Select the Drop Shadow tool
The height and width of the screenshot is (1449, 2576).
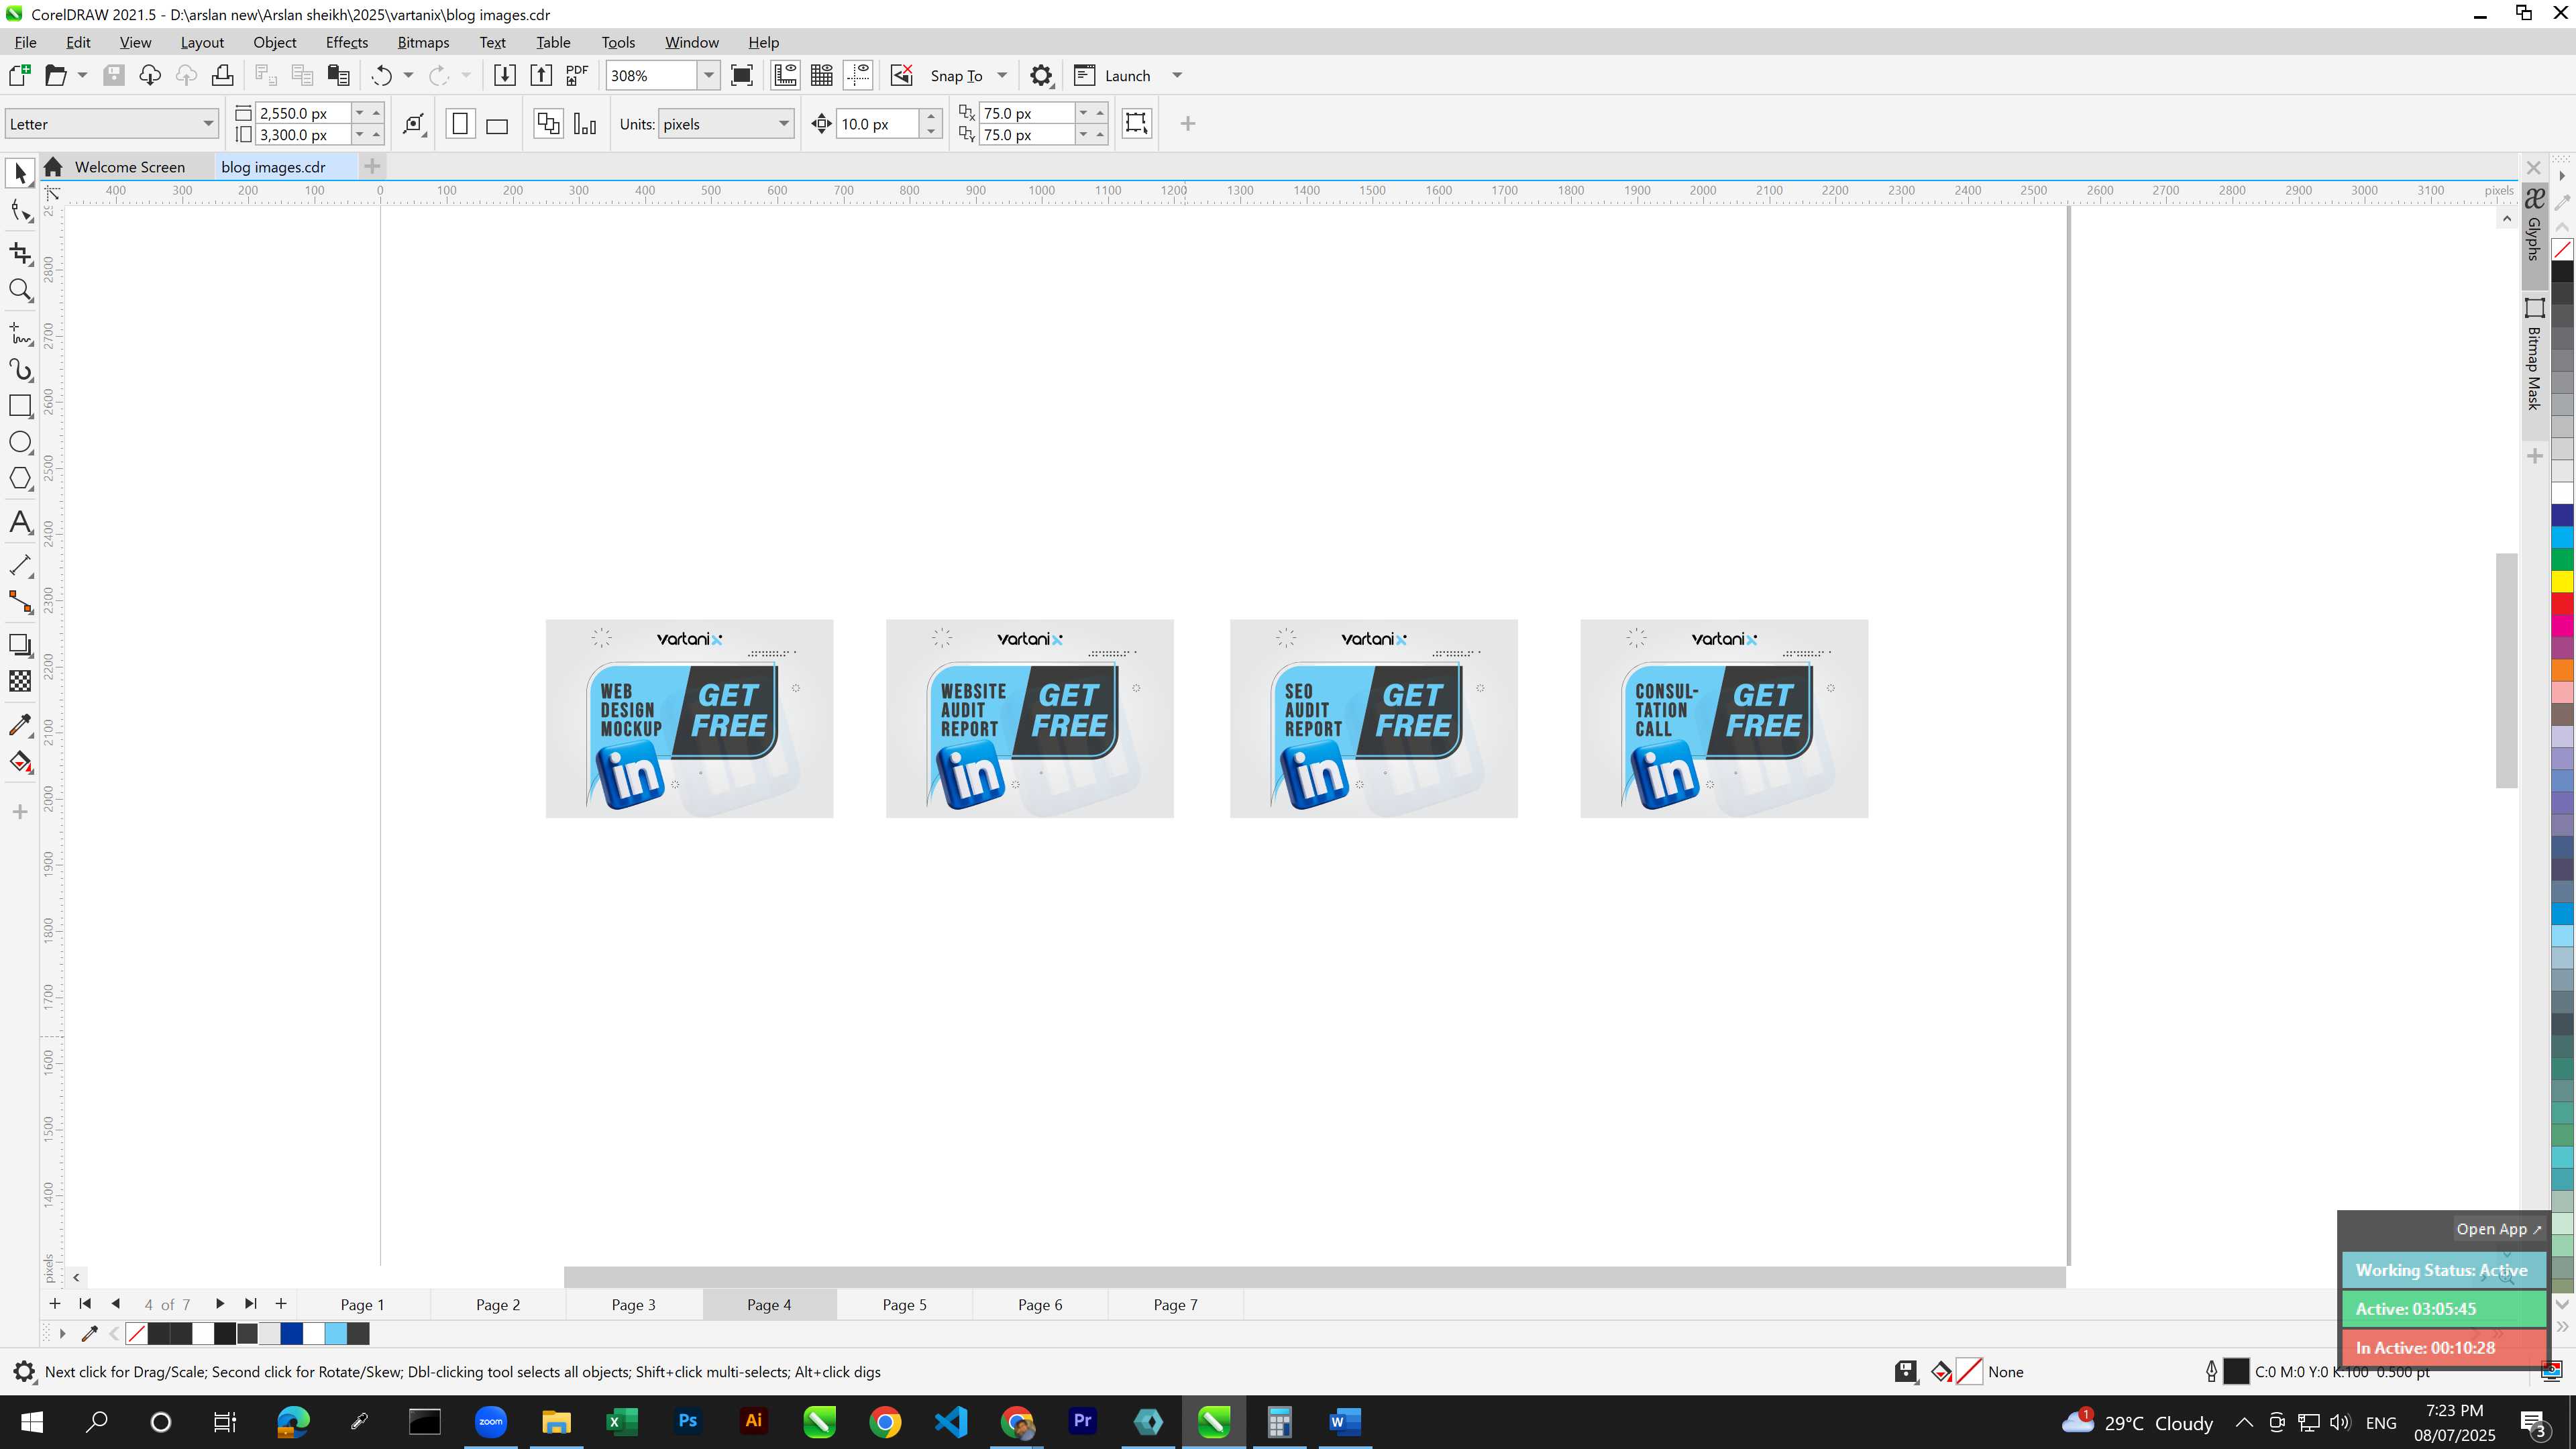[x=20, y=645]
